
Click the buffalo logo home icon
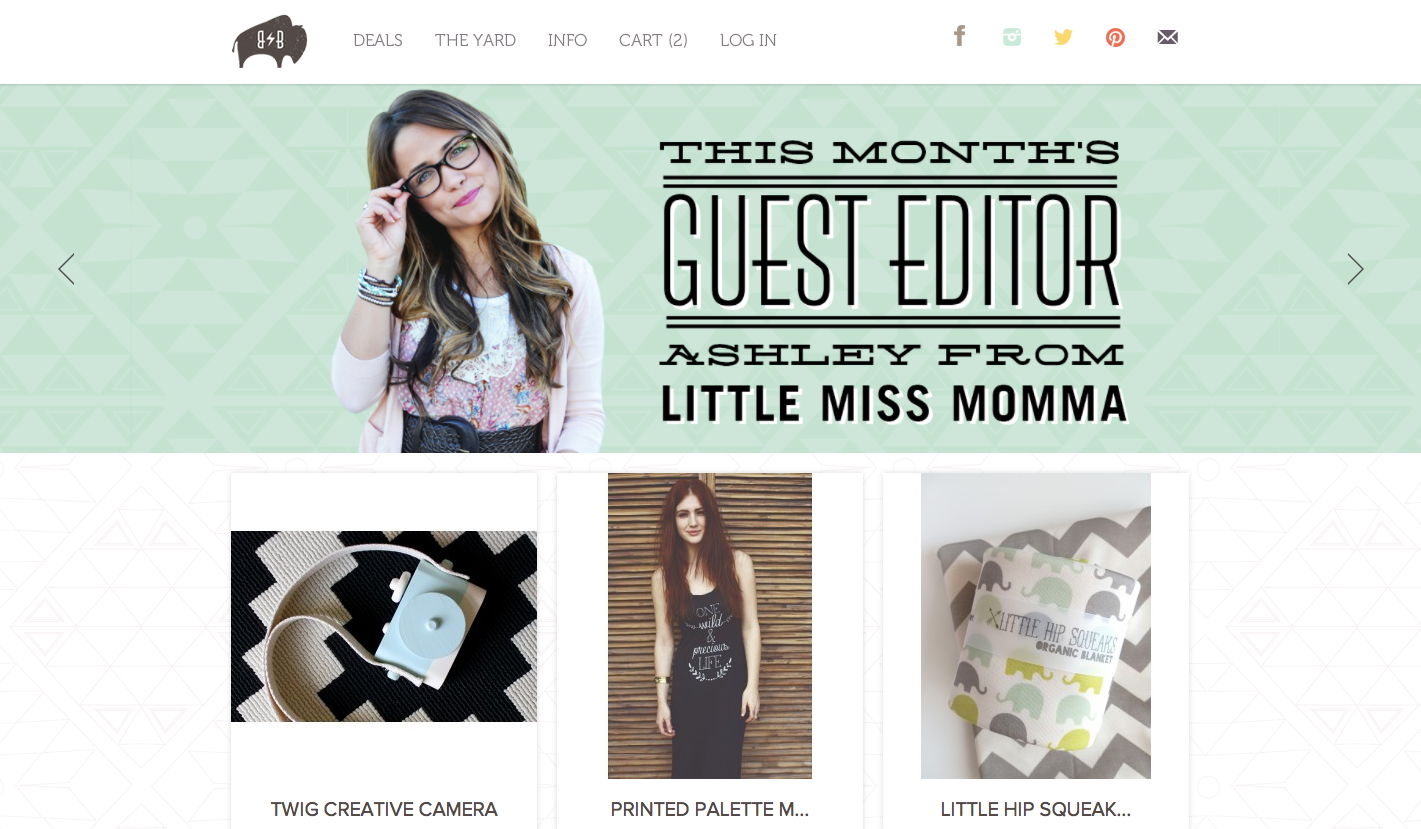(x=270, y=41)
